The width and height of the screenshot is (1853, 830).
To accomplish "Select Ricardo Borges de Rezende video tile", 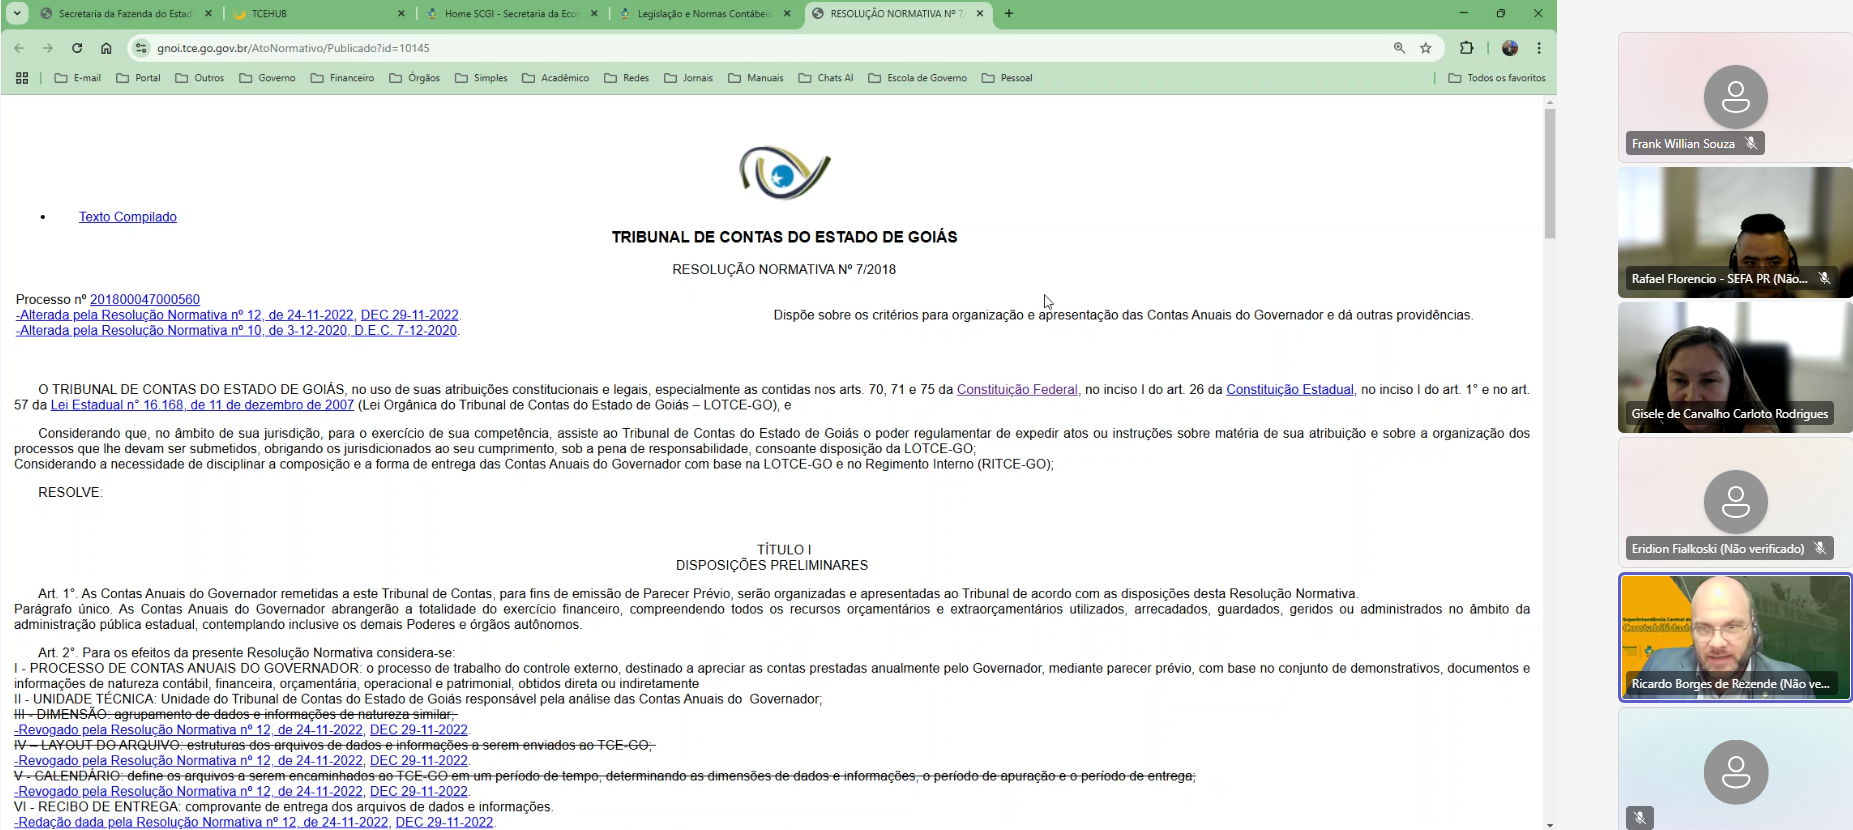I will tap(1735, 638).
